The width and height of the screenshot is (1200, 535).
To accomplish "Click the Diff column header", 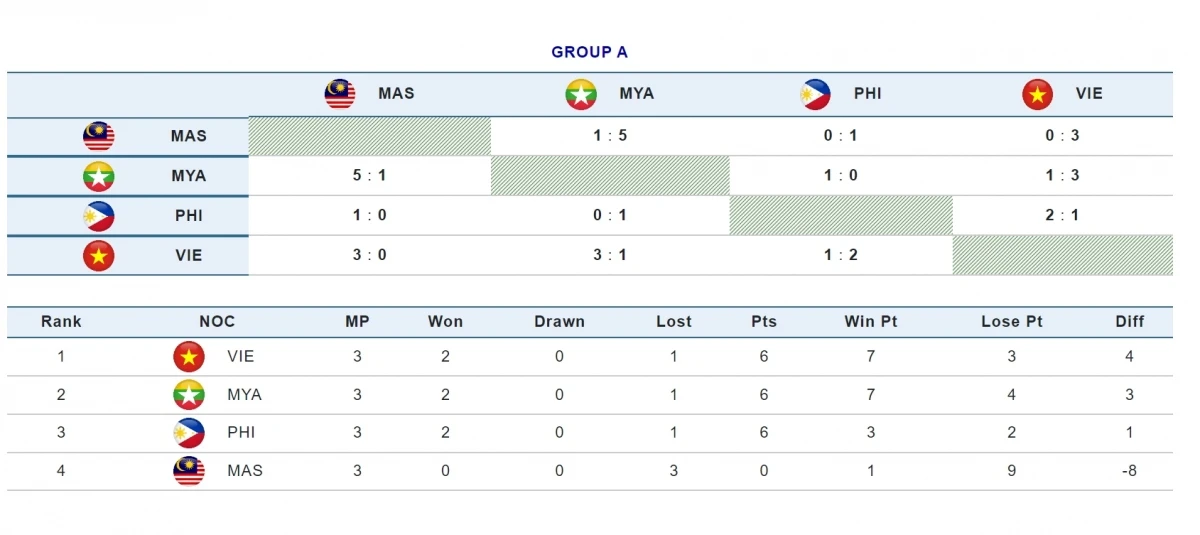I will click(x=1130, y=322).
